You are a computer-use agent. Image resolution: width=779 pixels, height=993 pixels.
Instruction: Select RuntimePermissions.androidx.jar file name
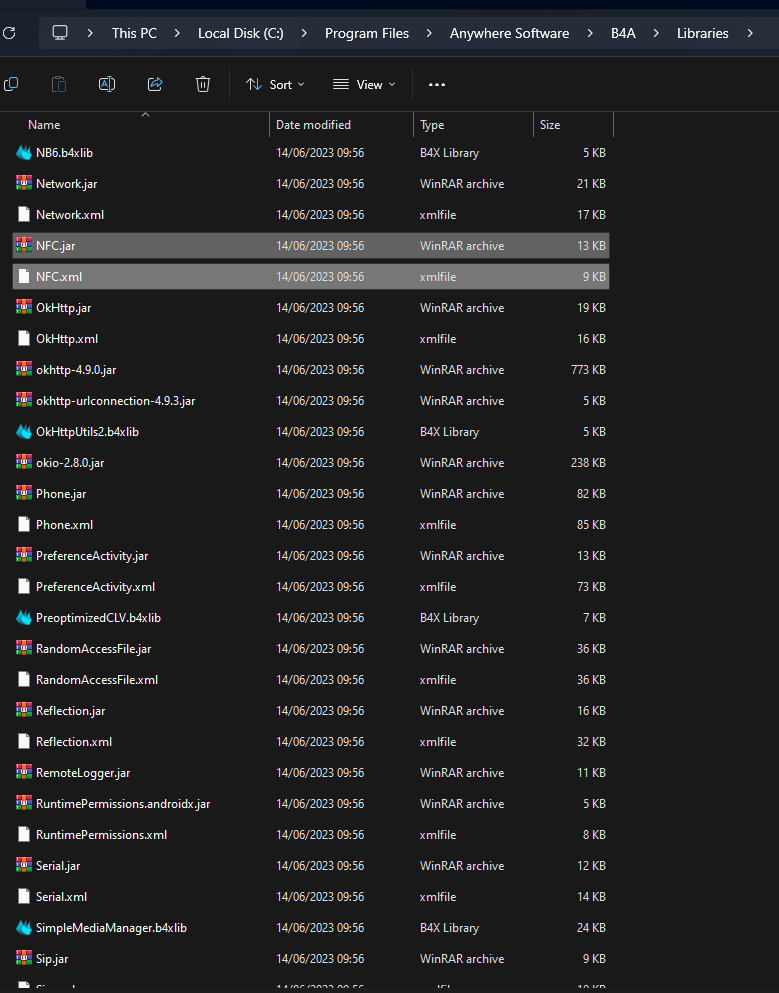click(123, 804)
